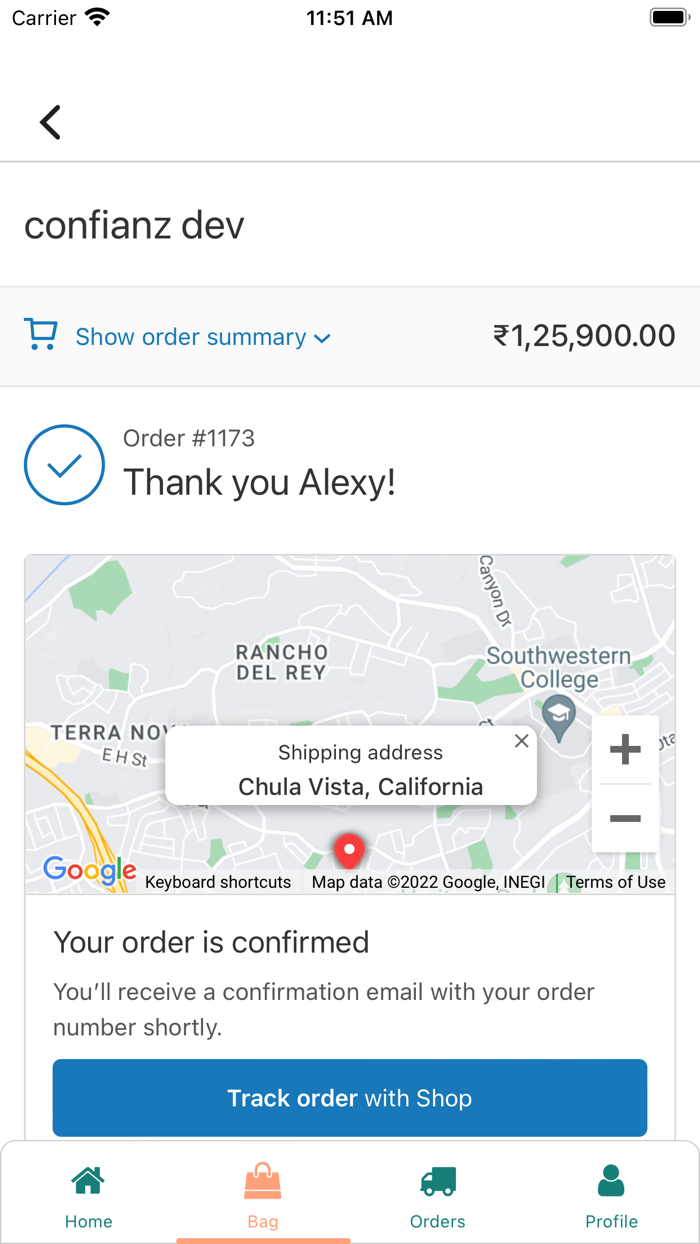
Task: Go back using the left arrow chevron
Action: click(x=49, y=121)
